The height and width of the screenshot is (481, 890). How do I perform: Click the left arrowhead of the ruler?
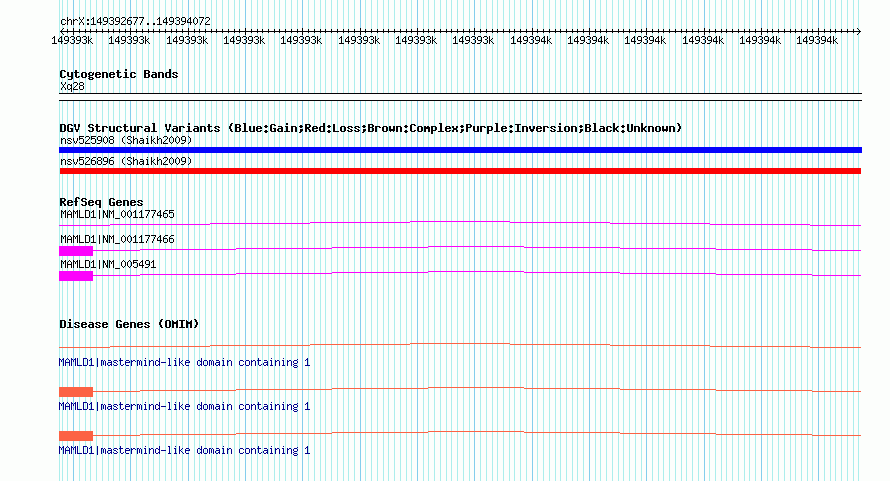[x=62, y=31]
